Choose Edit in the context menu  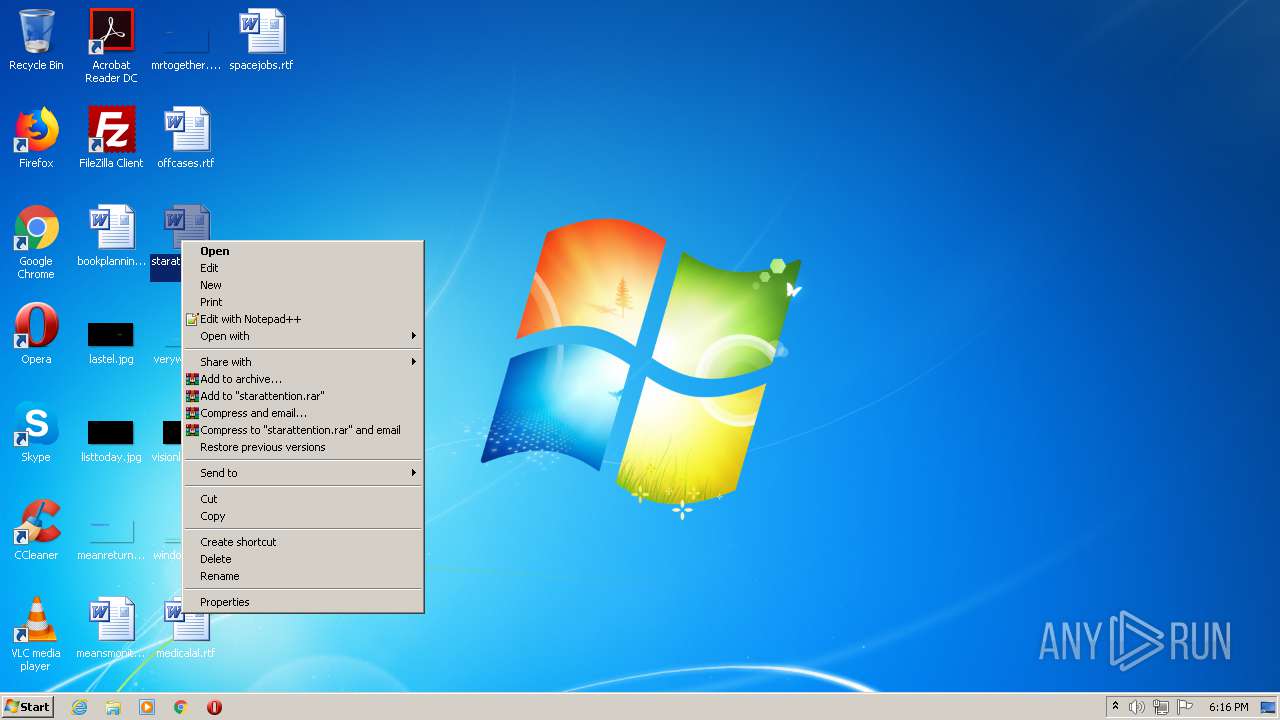pos(303,268)
